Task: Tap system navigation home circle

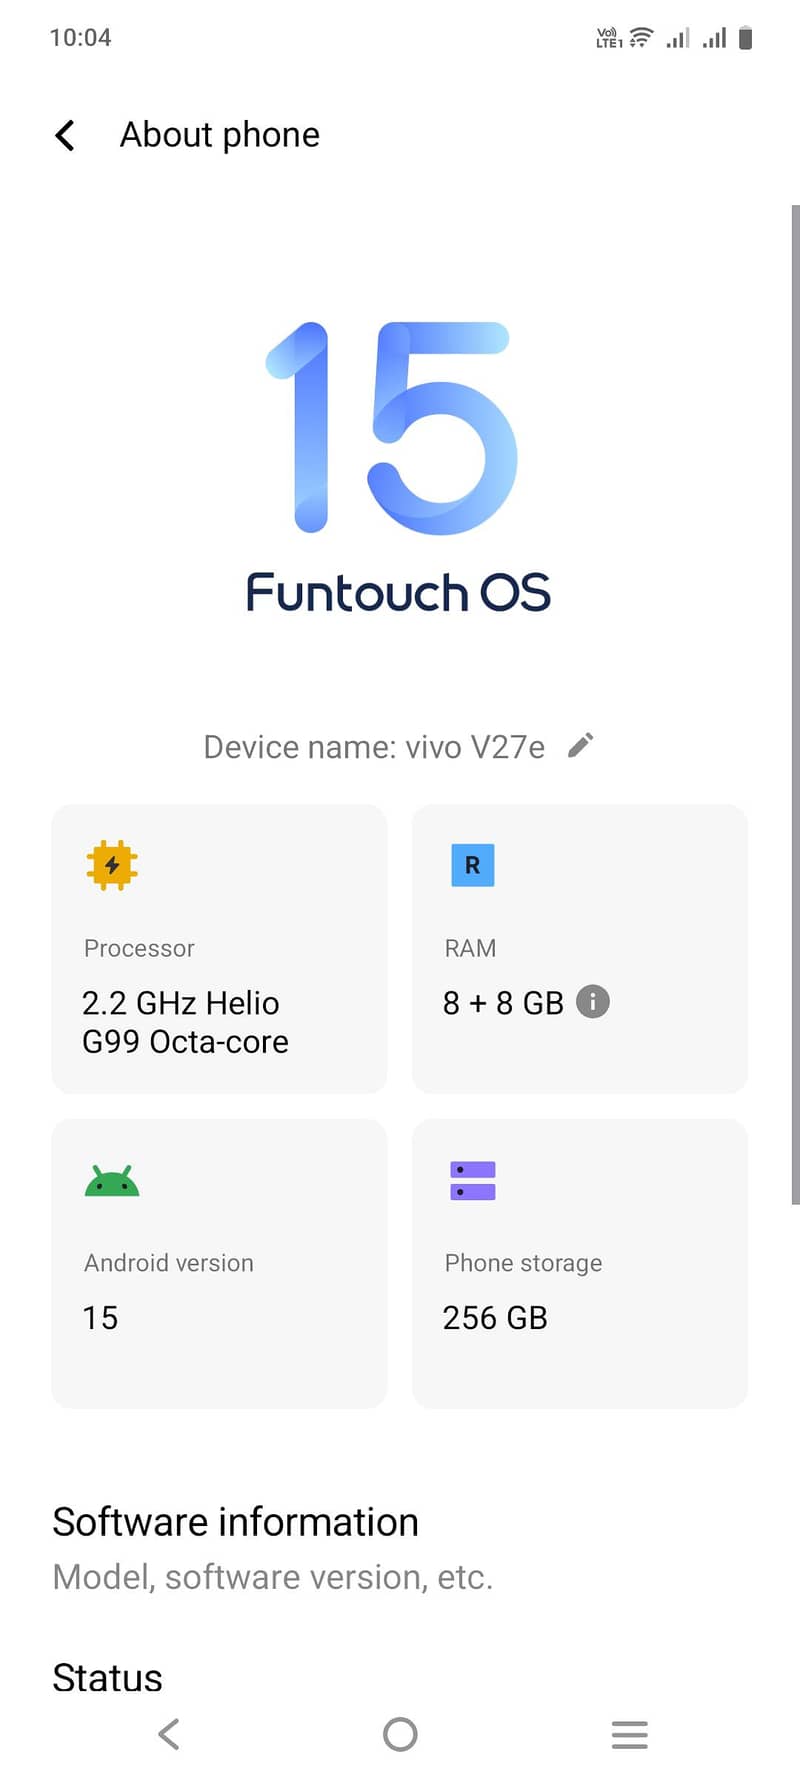Action: pyautogui.click(x=400, y=1734)
